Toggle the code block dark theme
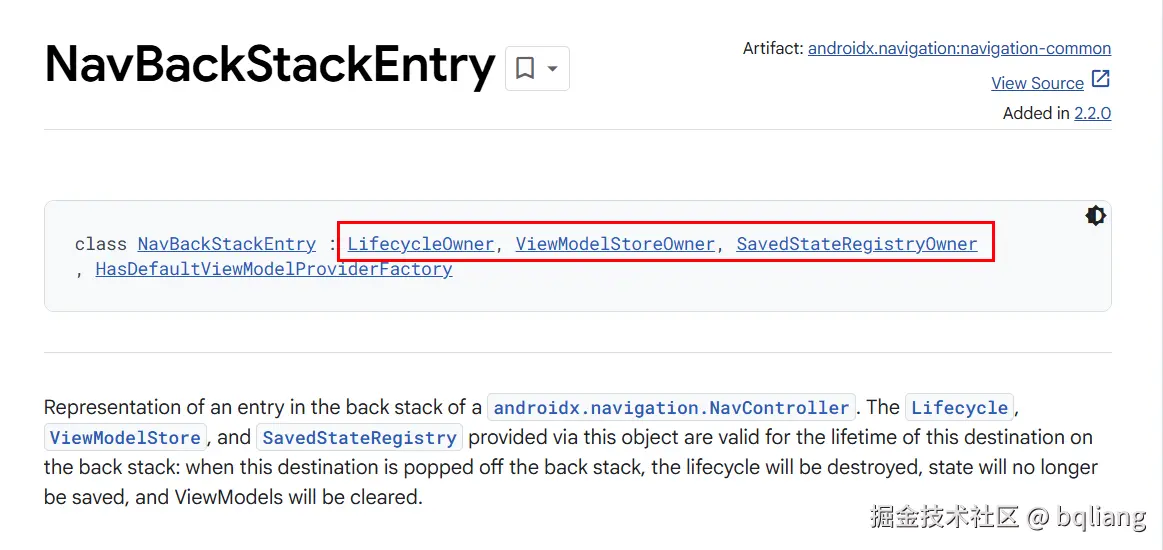 (1095, 216)
